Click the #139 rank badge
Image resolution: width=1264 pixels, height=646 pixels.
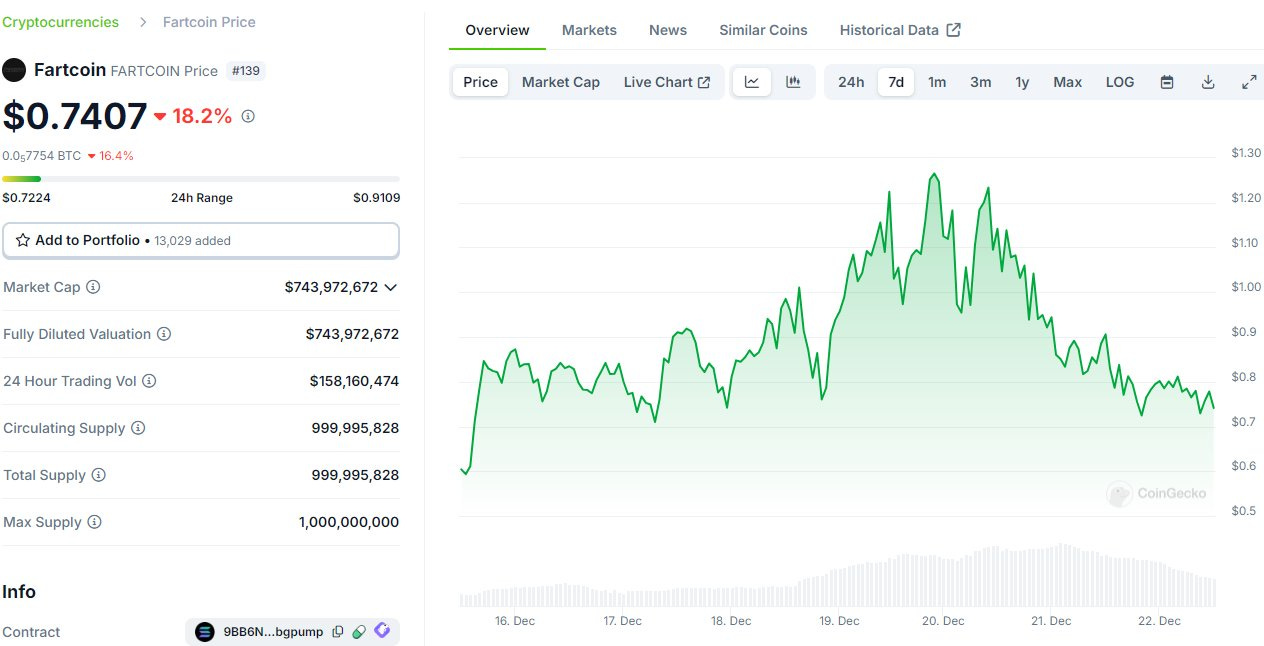[245, 71]
